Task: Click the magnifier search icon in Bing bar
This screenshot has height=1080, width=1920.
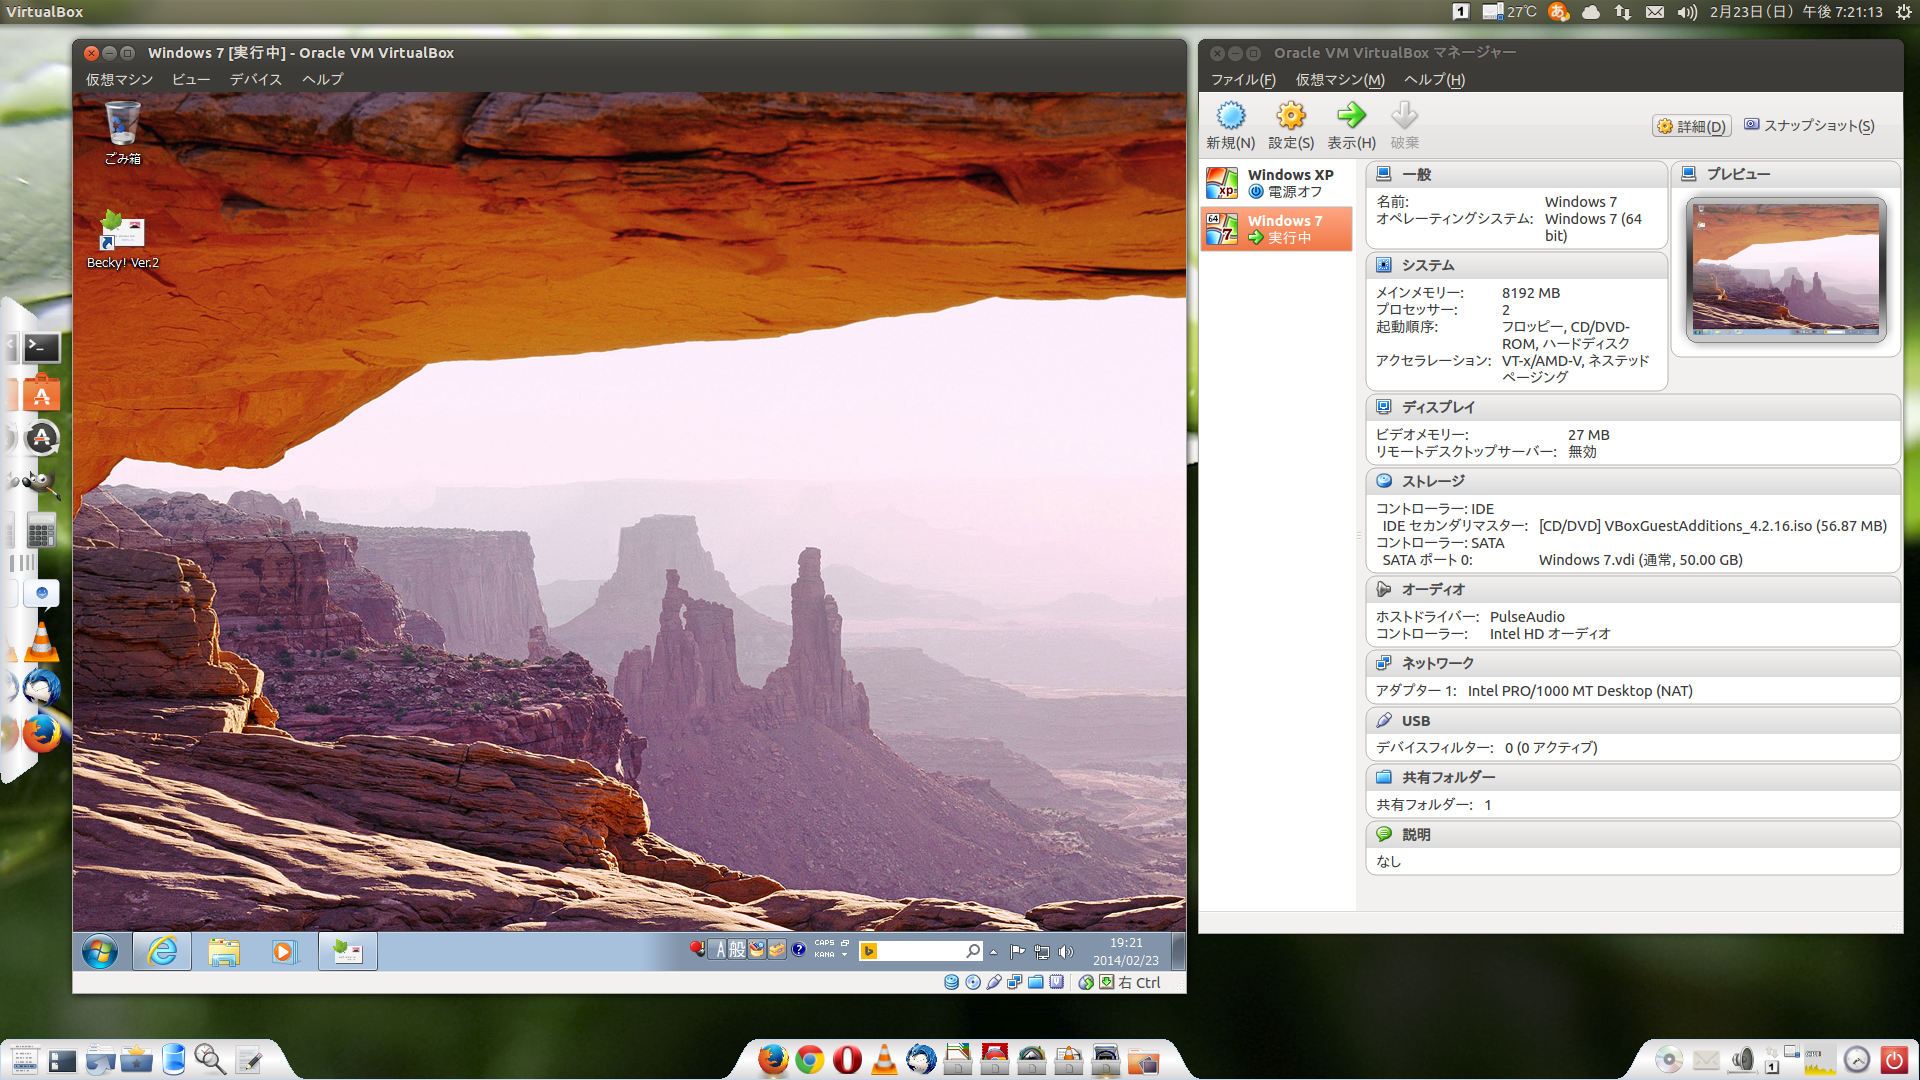Action: click(x=972, y=951)
